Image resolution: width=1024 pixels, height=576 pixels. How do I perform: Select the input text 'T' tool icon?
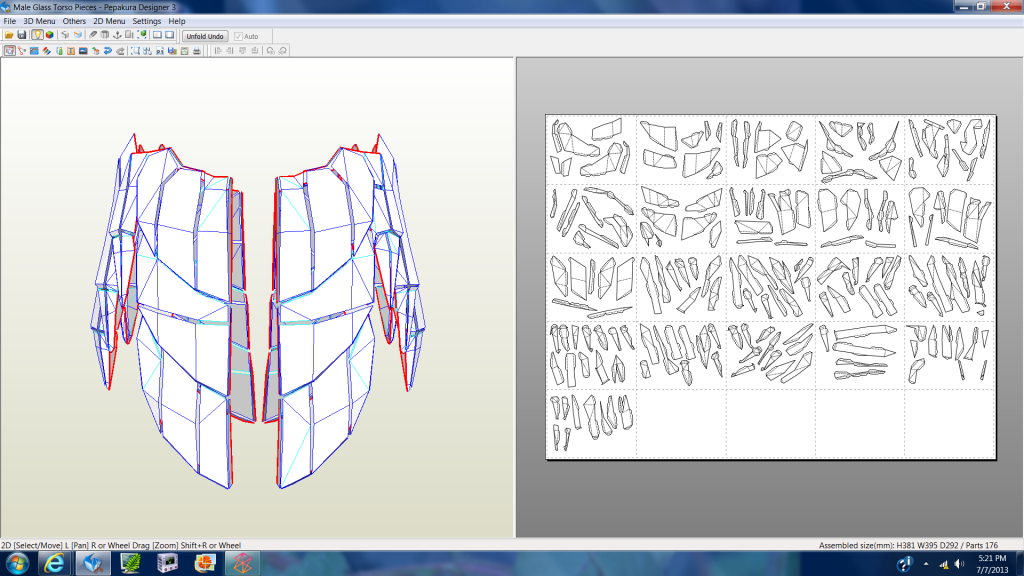click(x=71, y=50)
